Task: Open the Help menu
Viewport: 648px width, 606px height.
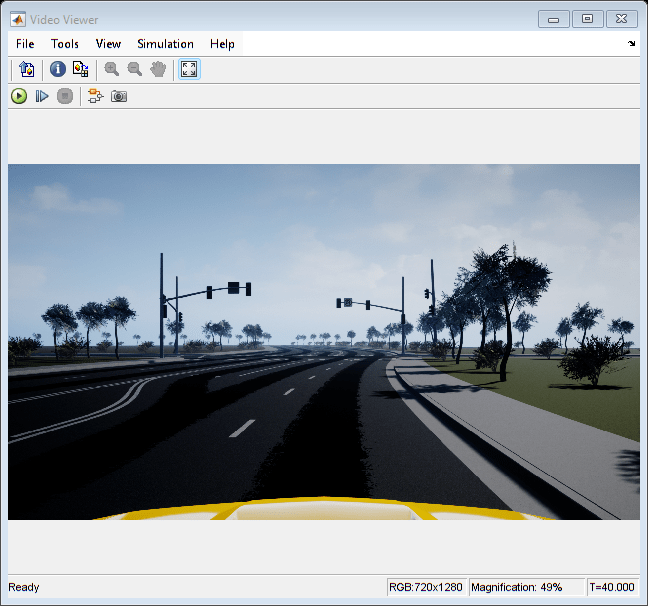Action: click(222, 44)
